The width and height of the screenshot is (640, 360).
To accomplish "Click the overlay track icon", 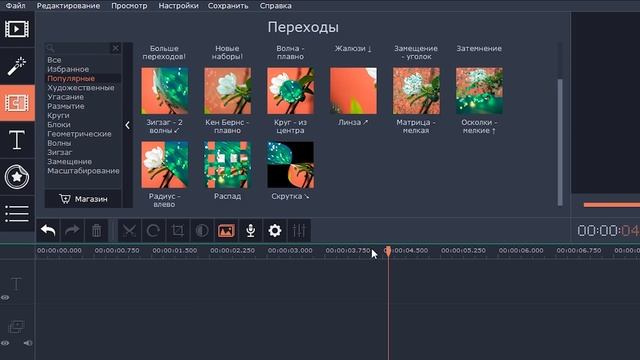I will (16, 327).
